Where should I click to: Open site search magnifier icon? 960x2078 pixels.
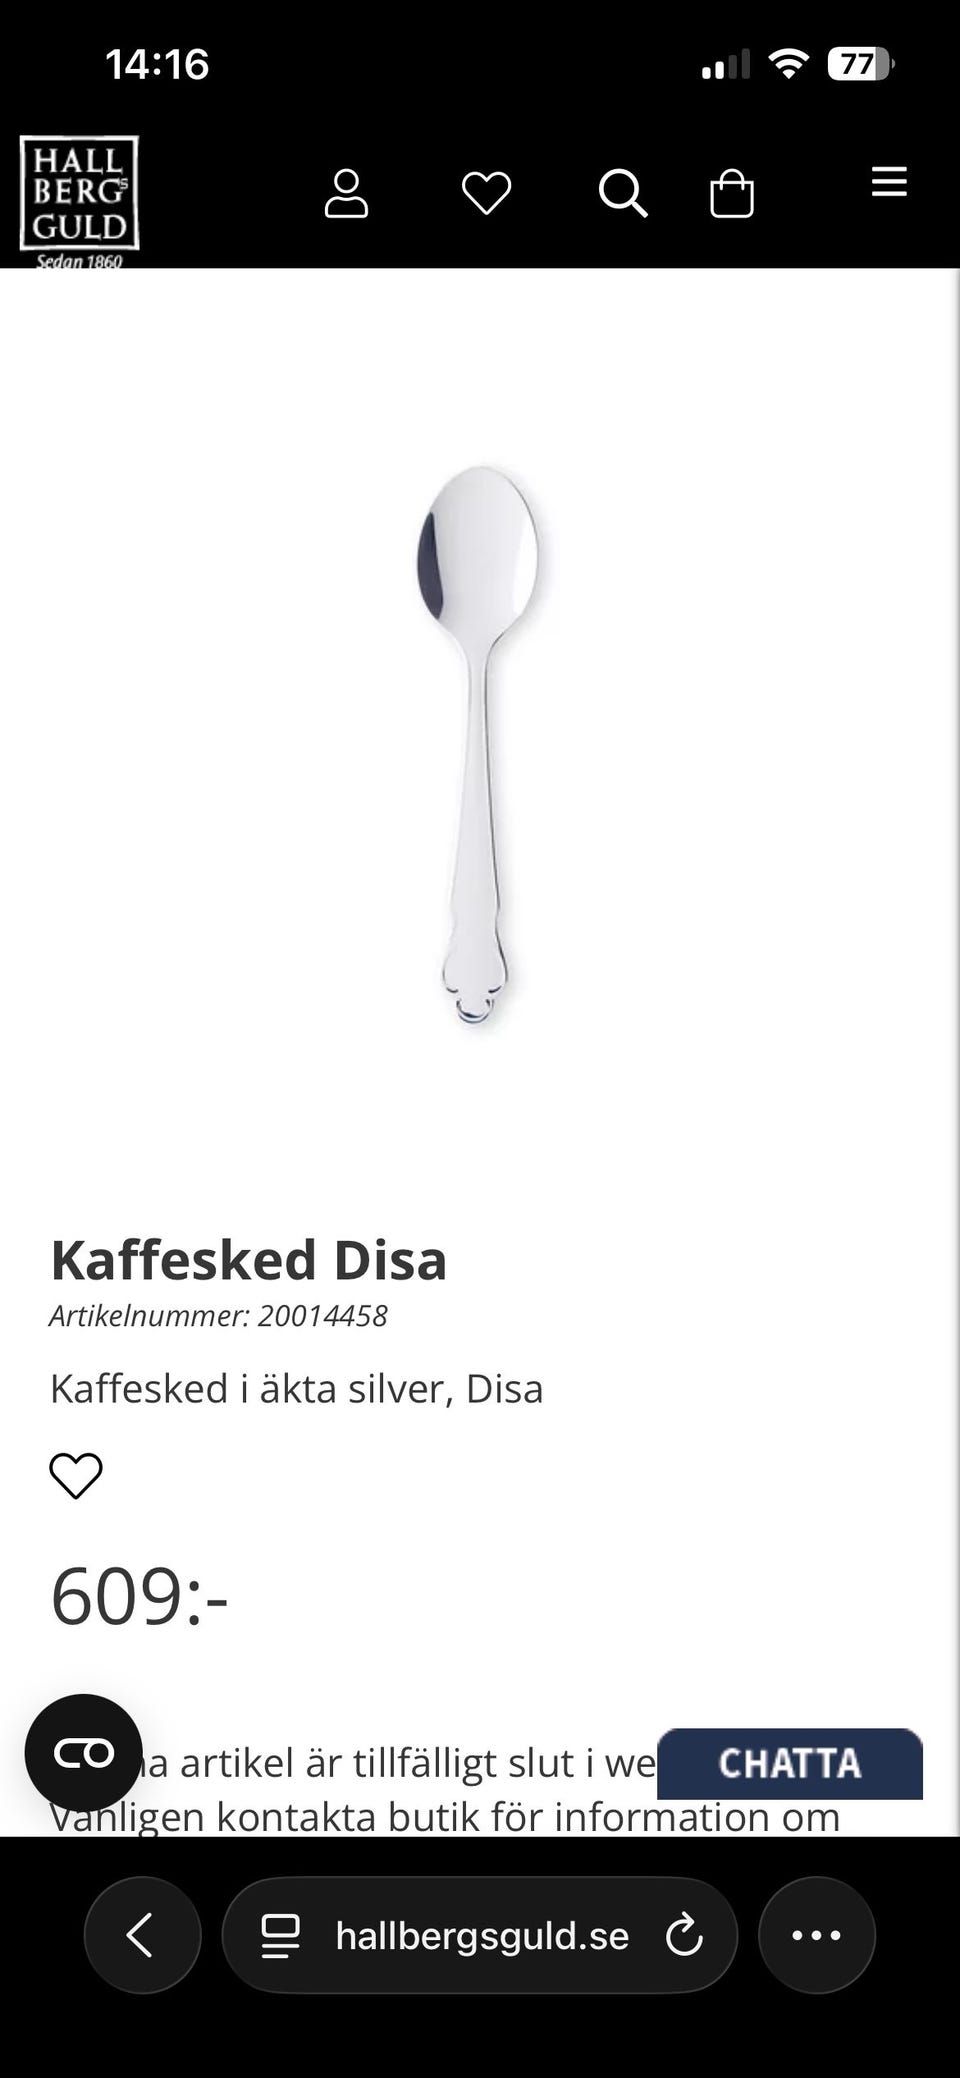[x=622, y=193]
